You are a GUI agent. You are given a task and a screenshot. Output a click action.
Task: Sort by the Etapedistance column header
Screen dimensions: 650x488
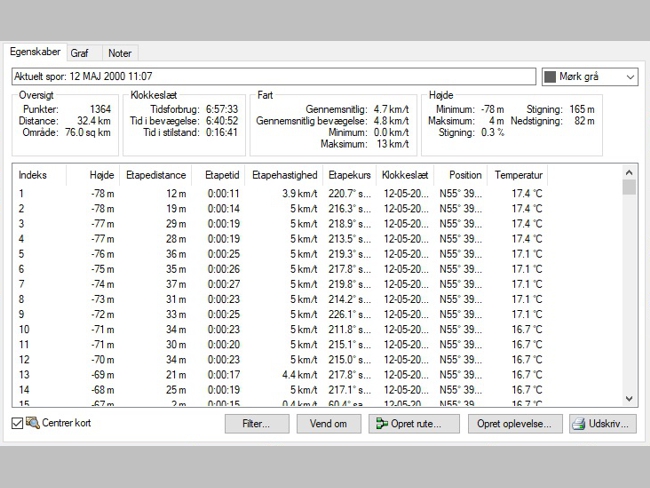click(x=156, y=175)
